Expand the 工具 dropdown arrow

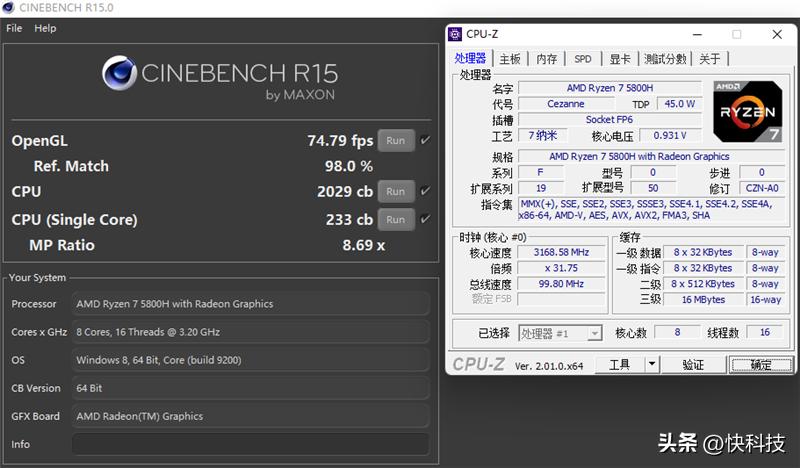[652, 364]
